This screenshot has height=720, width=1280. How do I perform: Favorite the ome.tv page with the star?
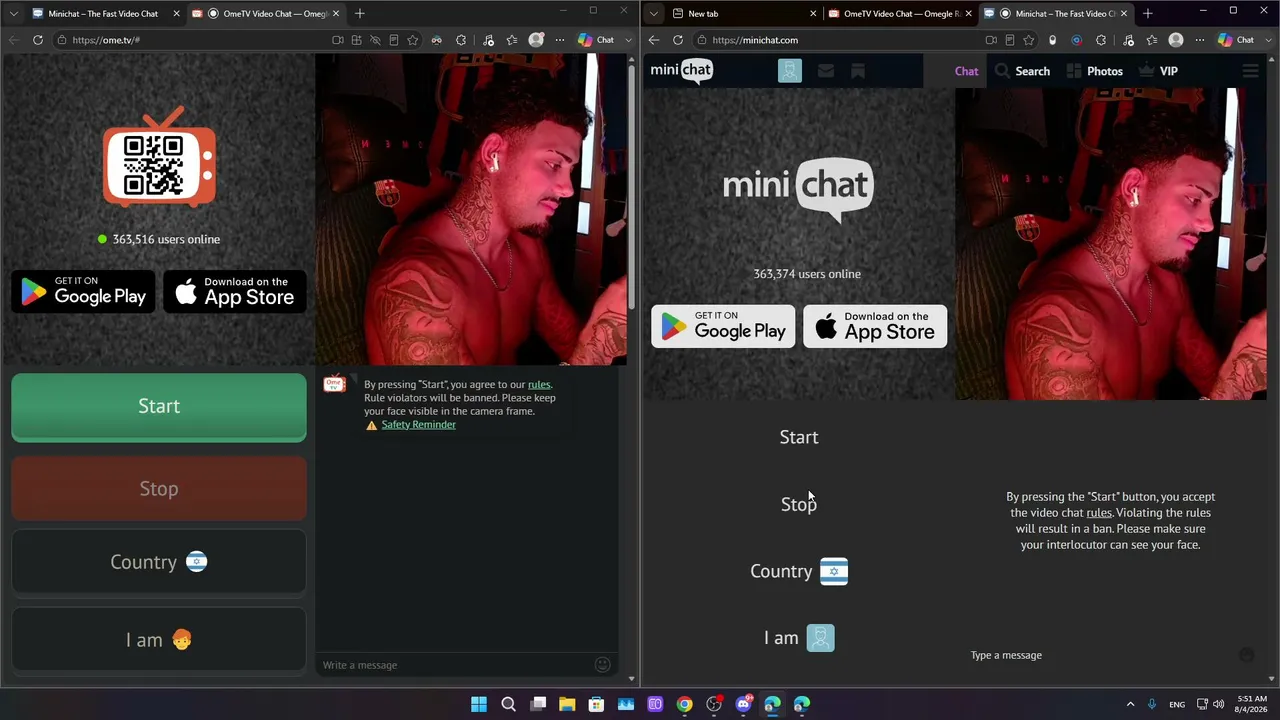(x=412, y=40)
